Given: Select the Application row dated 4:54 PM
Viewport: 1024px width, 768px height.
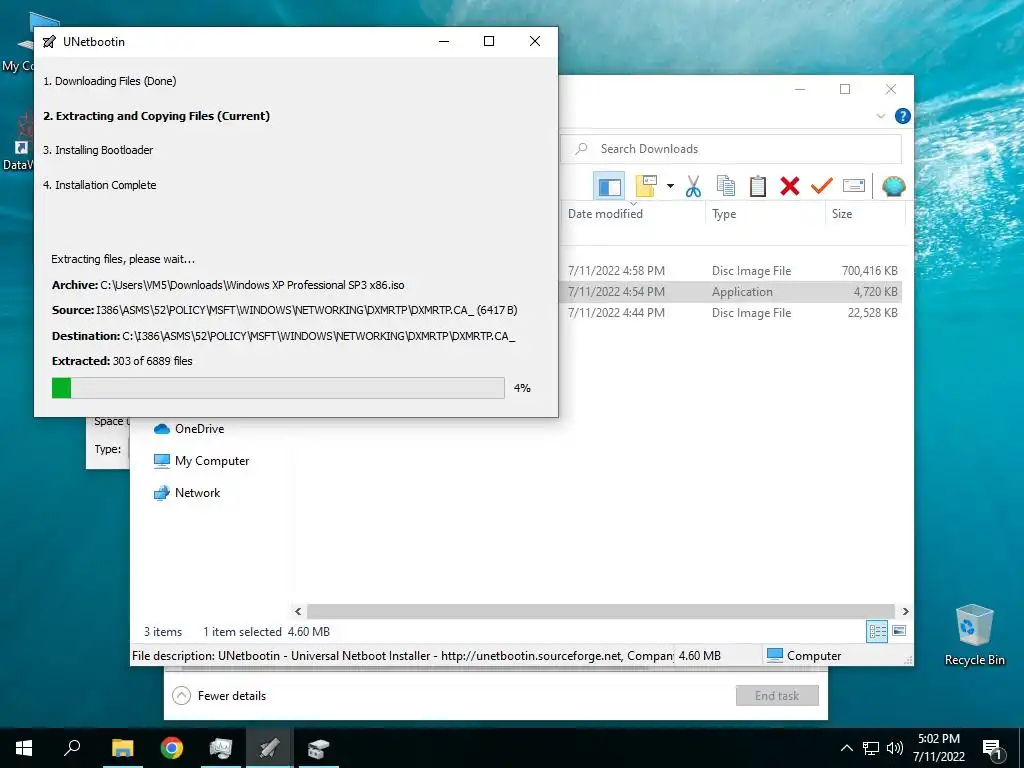Looking at the screenshot, I should click(x=731, y=291).
